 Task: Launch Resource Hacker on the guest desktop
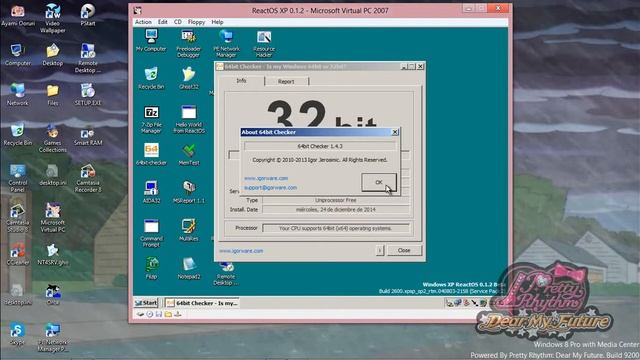click(x=264, y=43)
